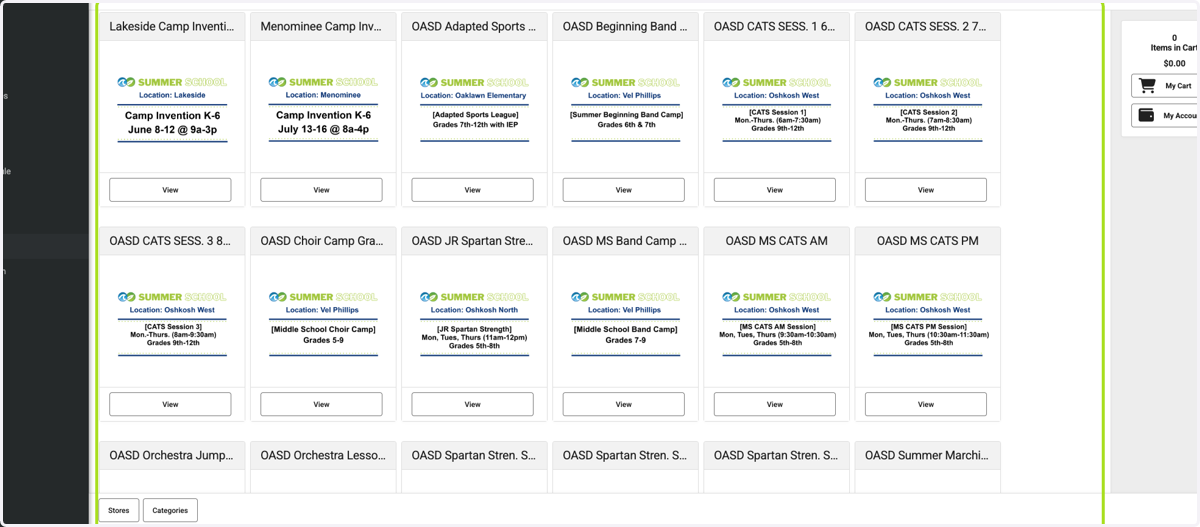Select Summer Beginning Band Camp thumbnail
This screenshot has width=1200, height=527.
click(x=625, y=108)
